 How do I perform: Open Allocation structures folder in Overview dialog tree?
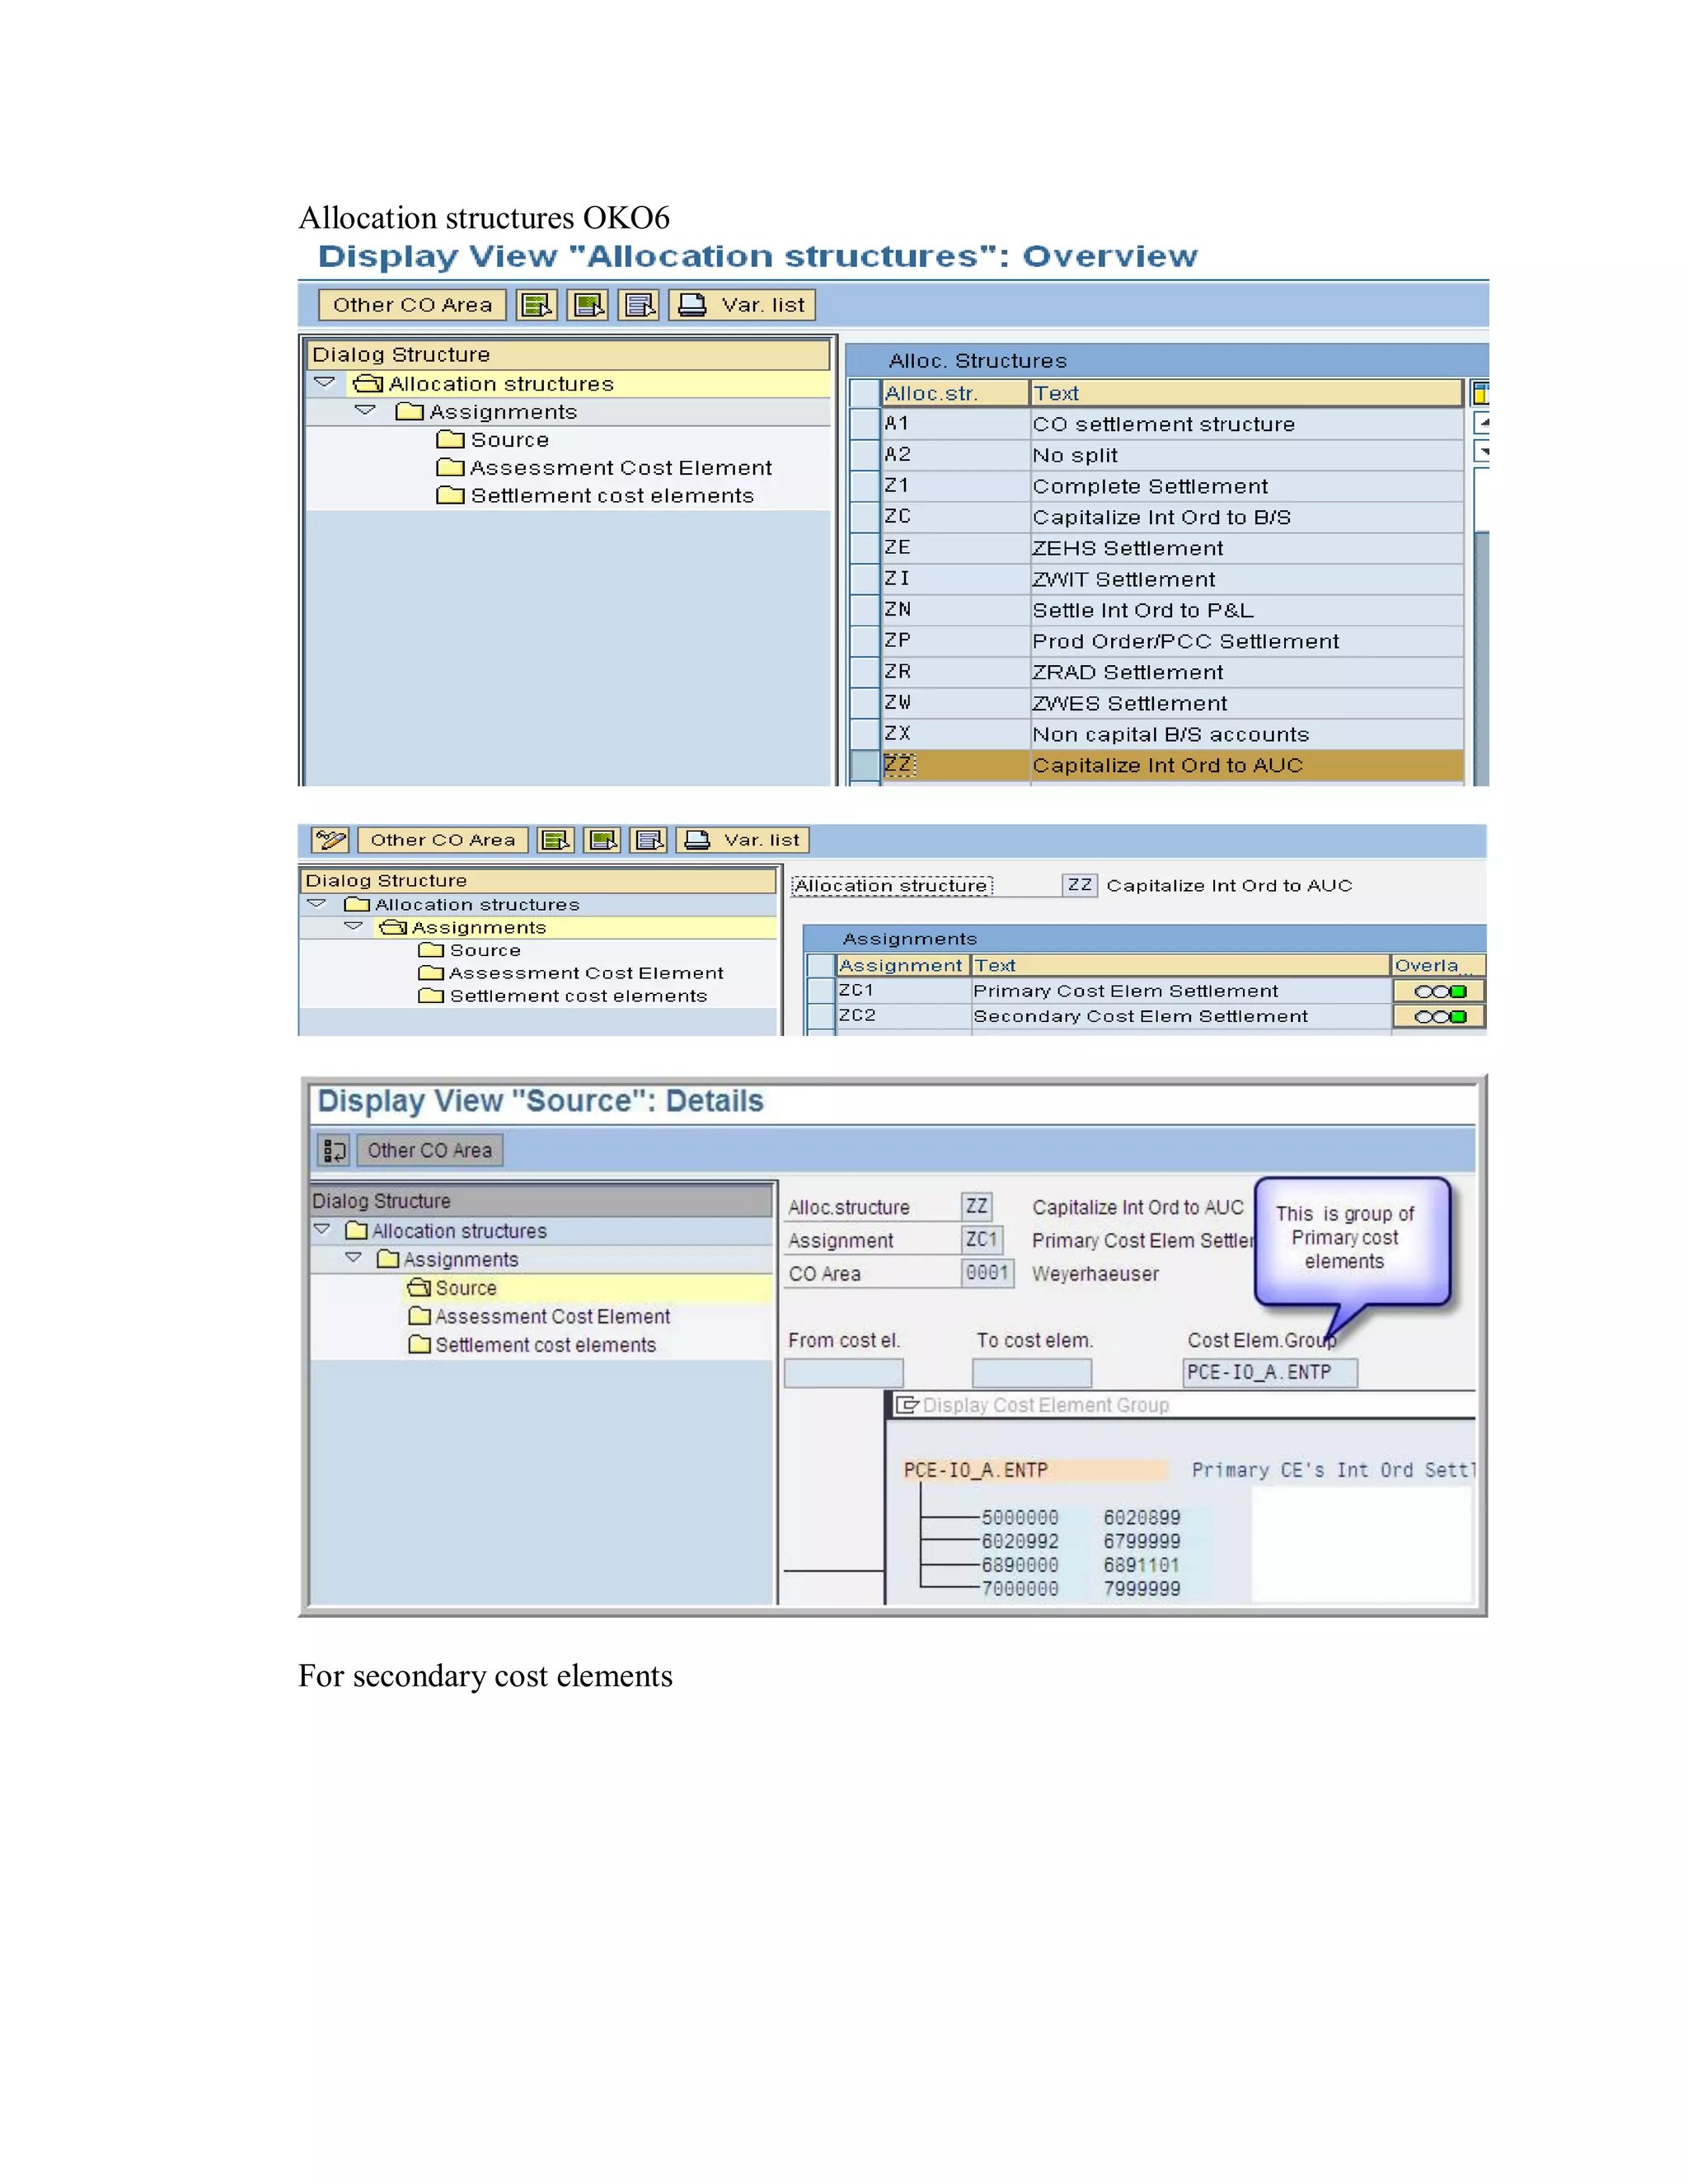[x=484, y=384]
